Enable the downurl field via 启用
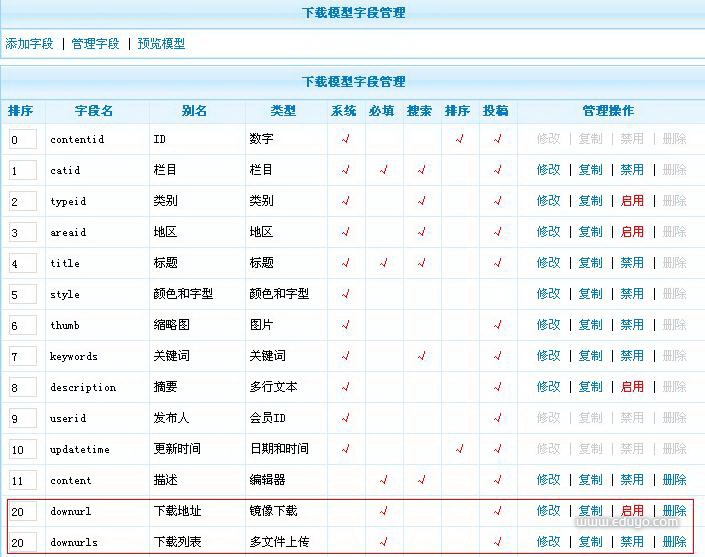The height and width of the screenshot is (557, 705). coord(632,511)
